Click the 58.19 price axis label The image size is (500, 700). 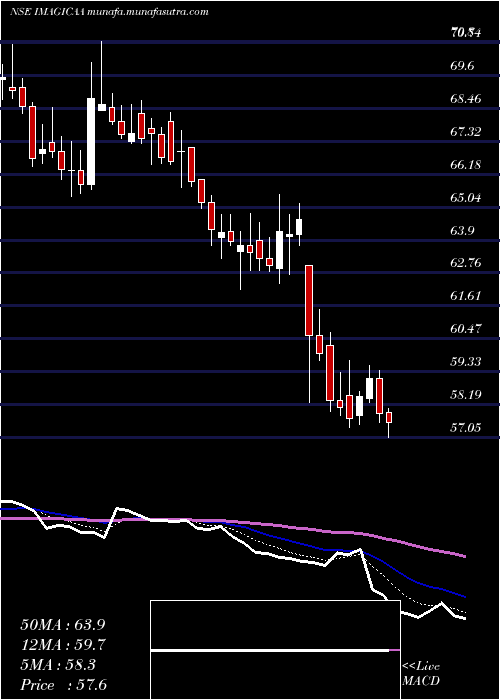click(466, 394)
